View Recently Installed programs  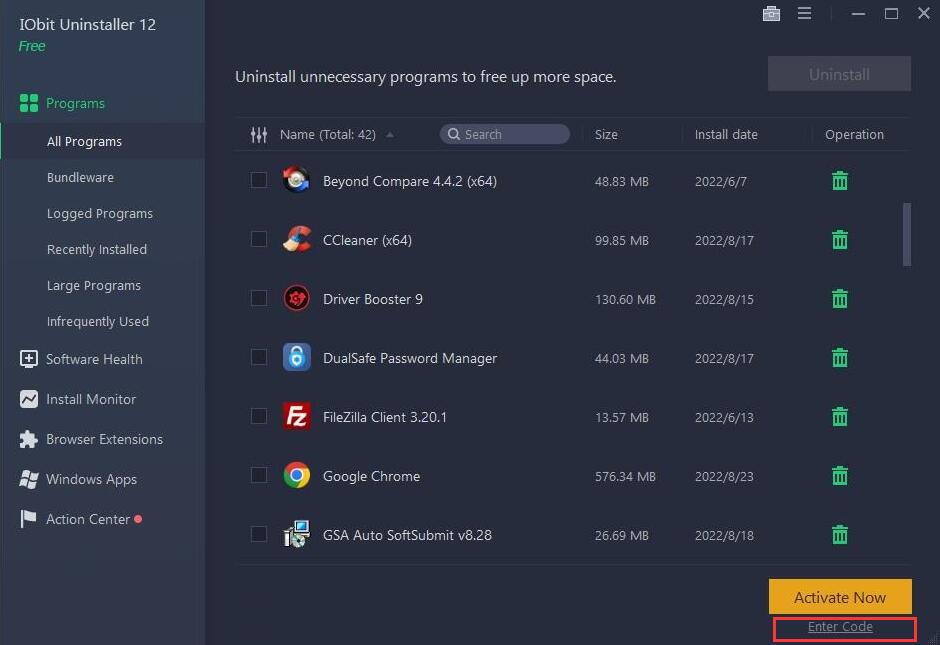tap(97, 249)
